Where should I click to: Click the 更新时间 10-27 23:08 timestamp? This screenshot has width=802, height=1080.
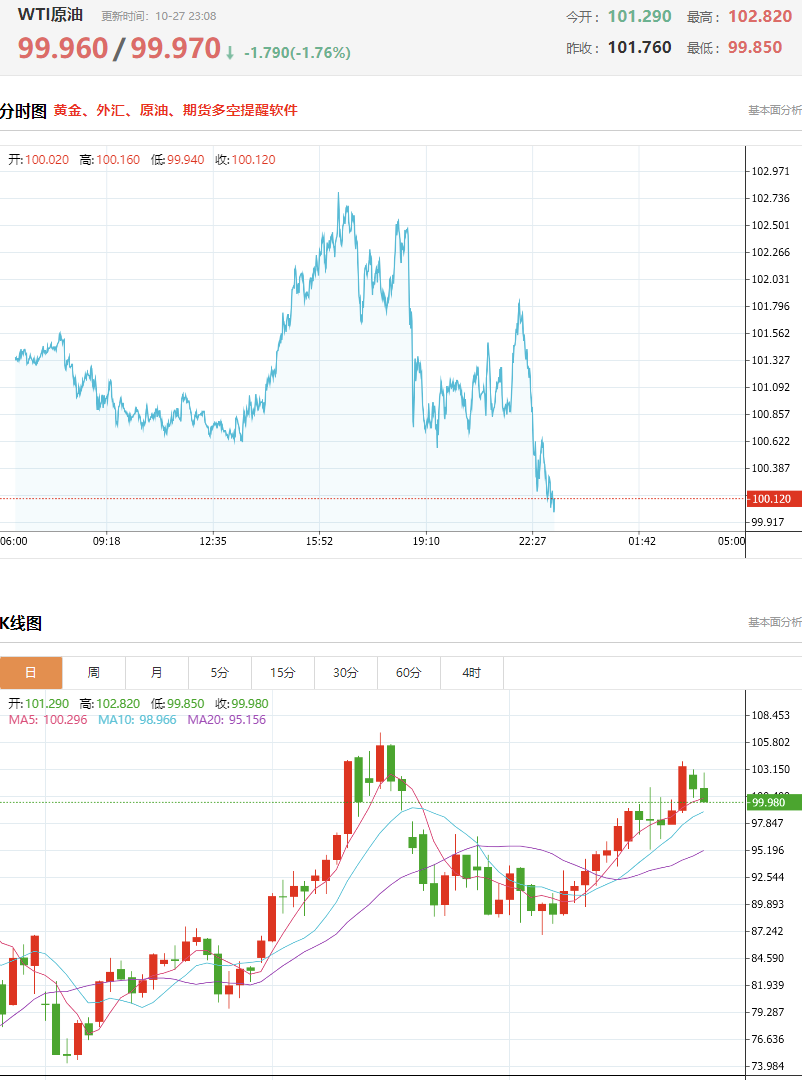[x=158, y=16]
